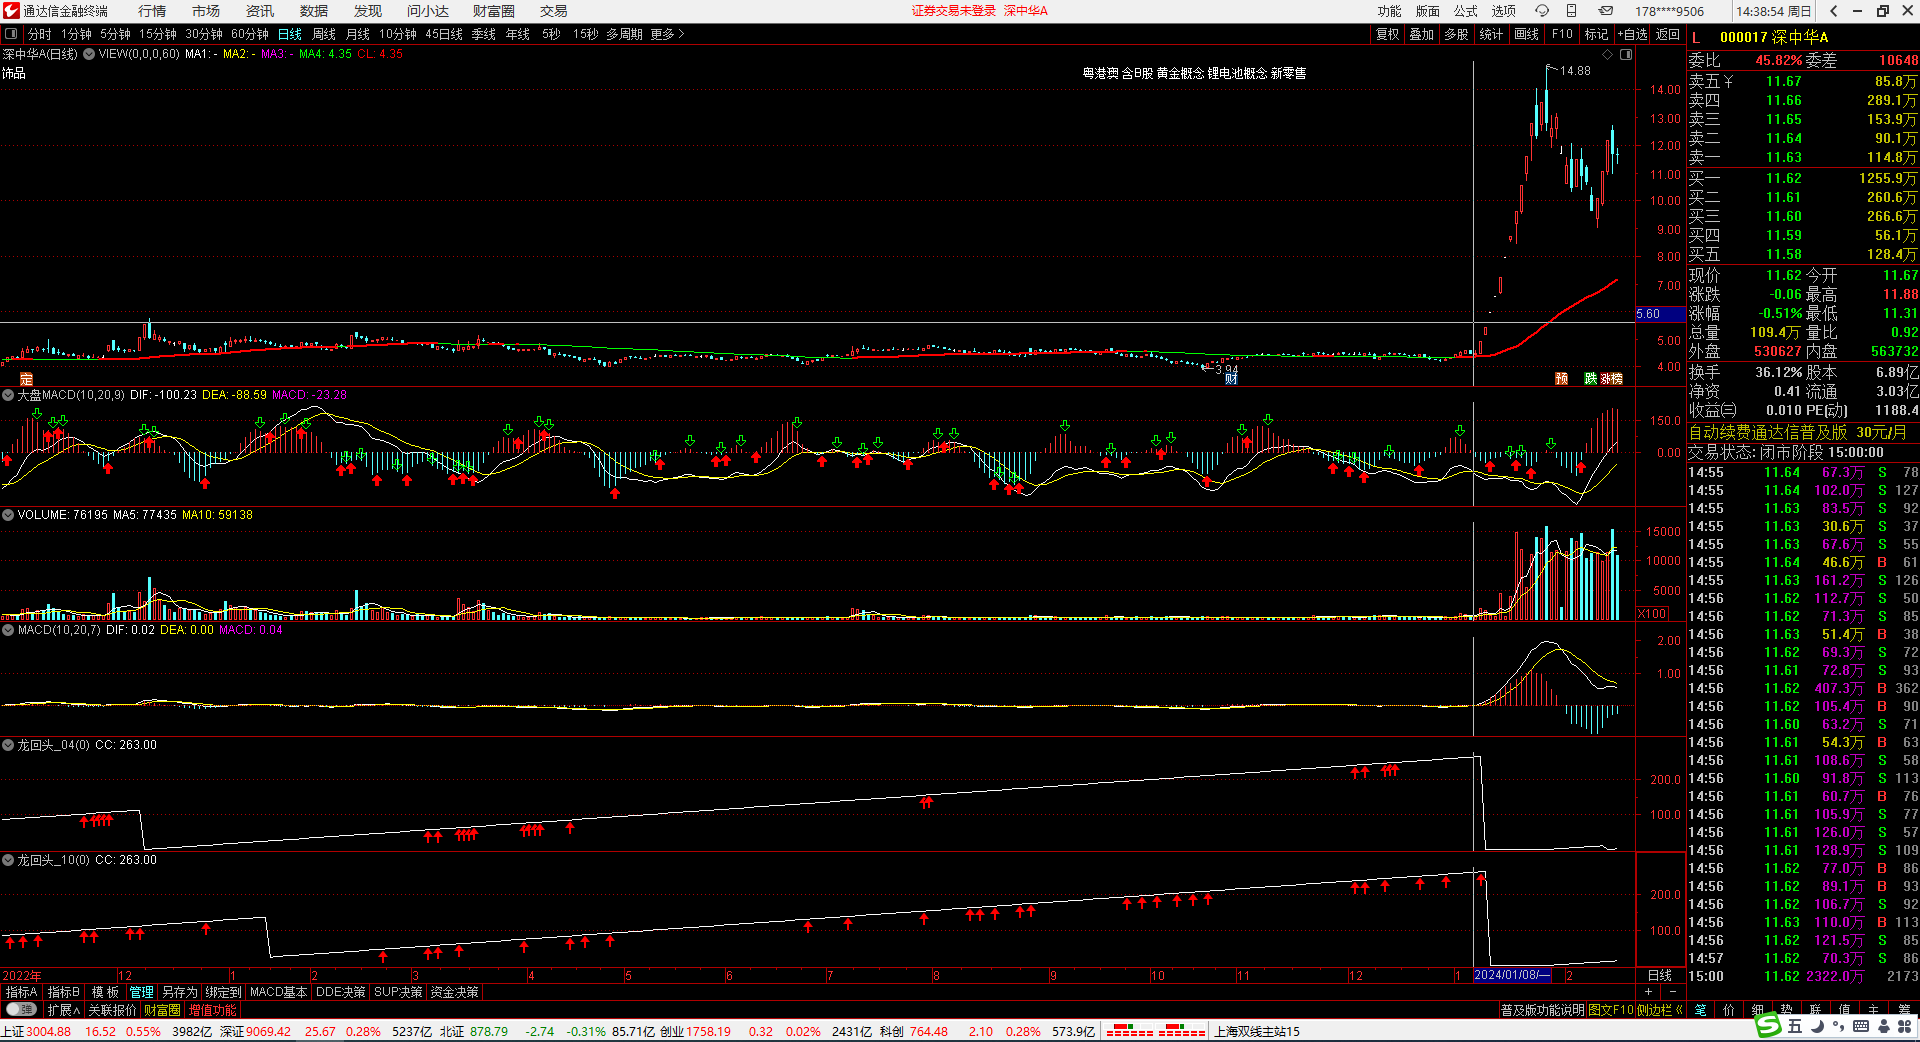The height and width of the screenshot is (1042, 1920).
Task: Expand the 龙回头_04 indicator dropdown
Action: point(8,745)
